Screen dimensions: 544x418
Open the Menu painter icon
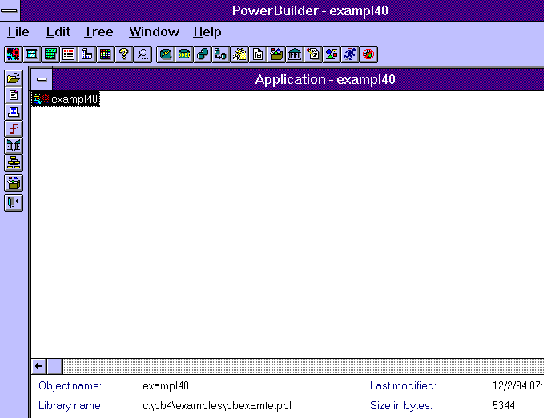pyautogui.click(x=50, y=54)
